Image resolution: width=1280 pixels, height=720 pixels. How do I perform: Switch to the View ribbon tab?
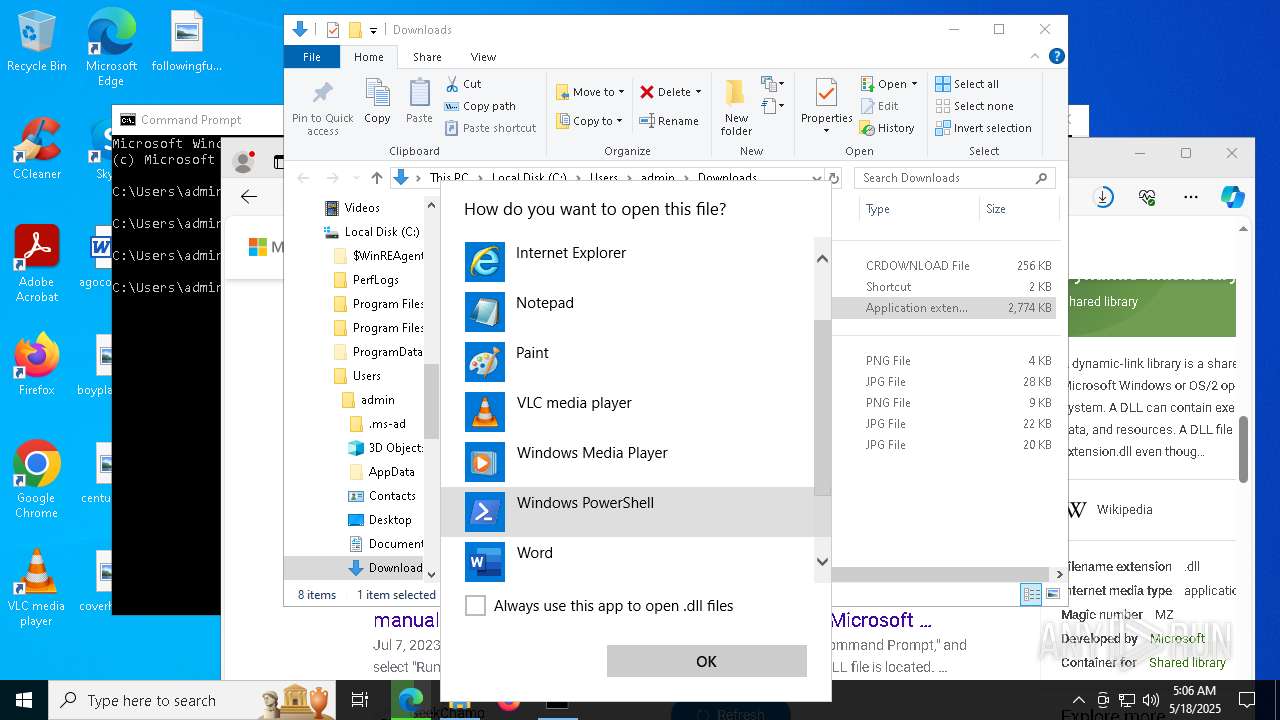coord(483,57)
